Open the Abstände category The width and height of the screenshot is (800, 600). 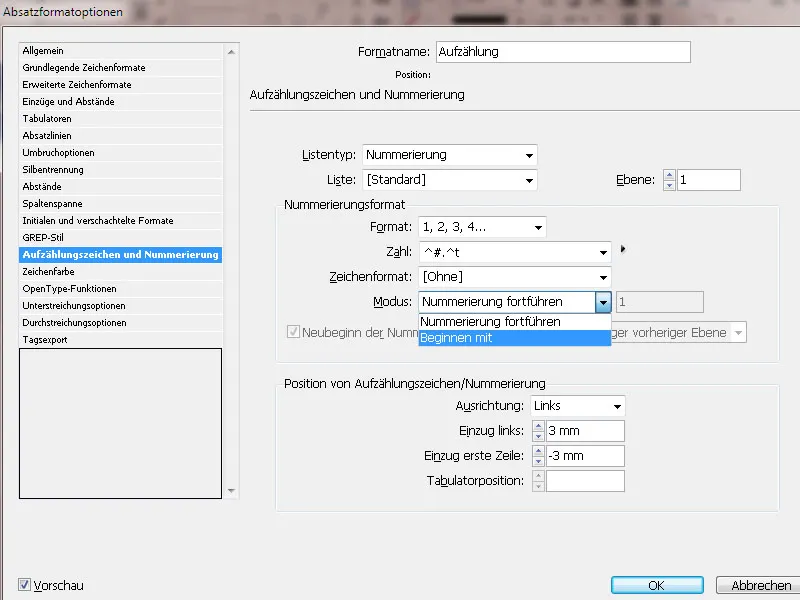pyautogui.click(x=120, y=186)
